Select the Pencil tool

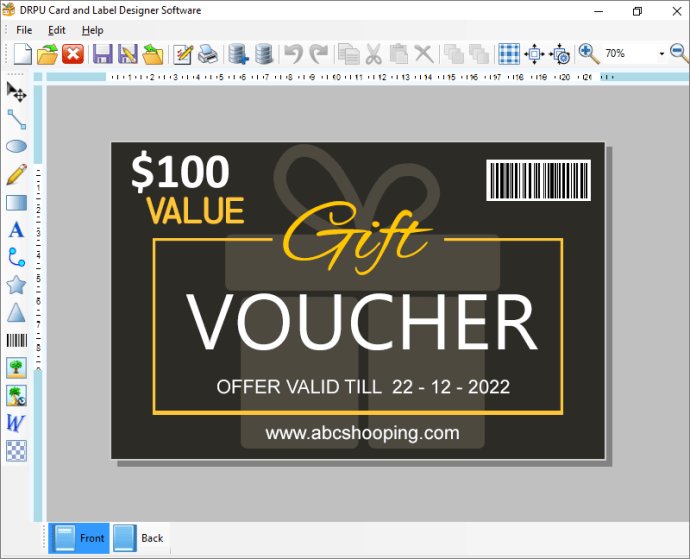click(16, 175)
